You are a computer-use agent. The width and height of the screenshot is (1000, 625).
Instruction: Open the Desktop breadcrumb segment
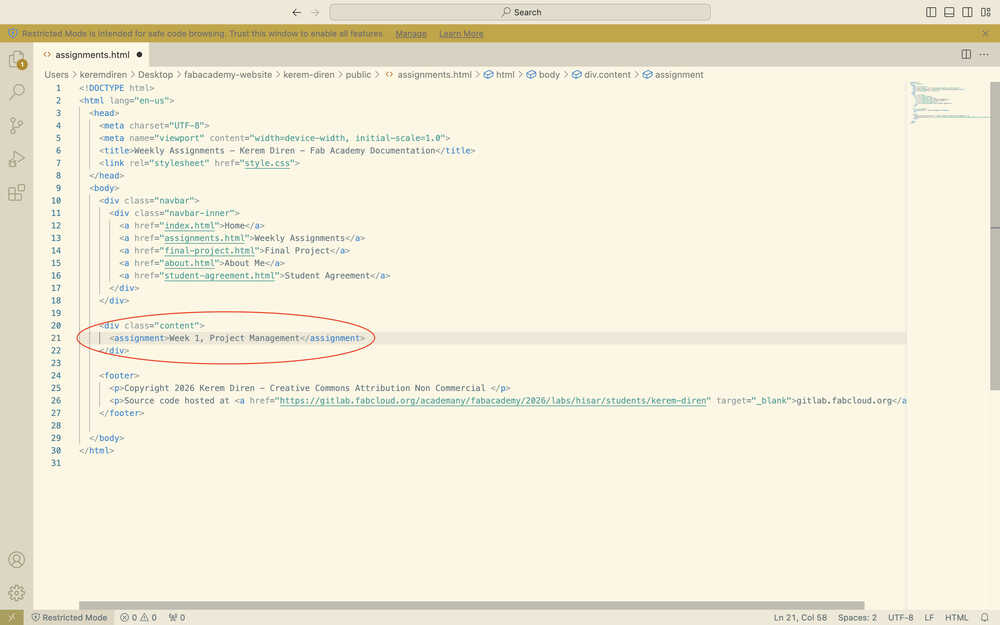(156, 75)
